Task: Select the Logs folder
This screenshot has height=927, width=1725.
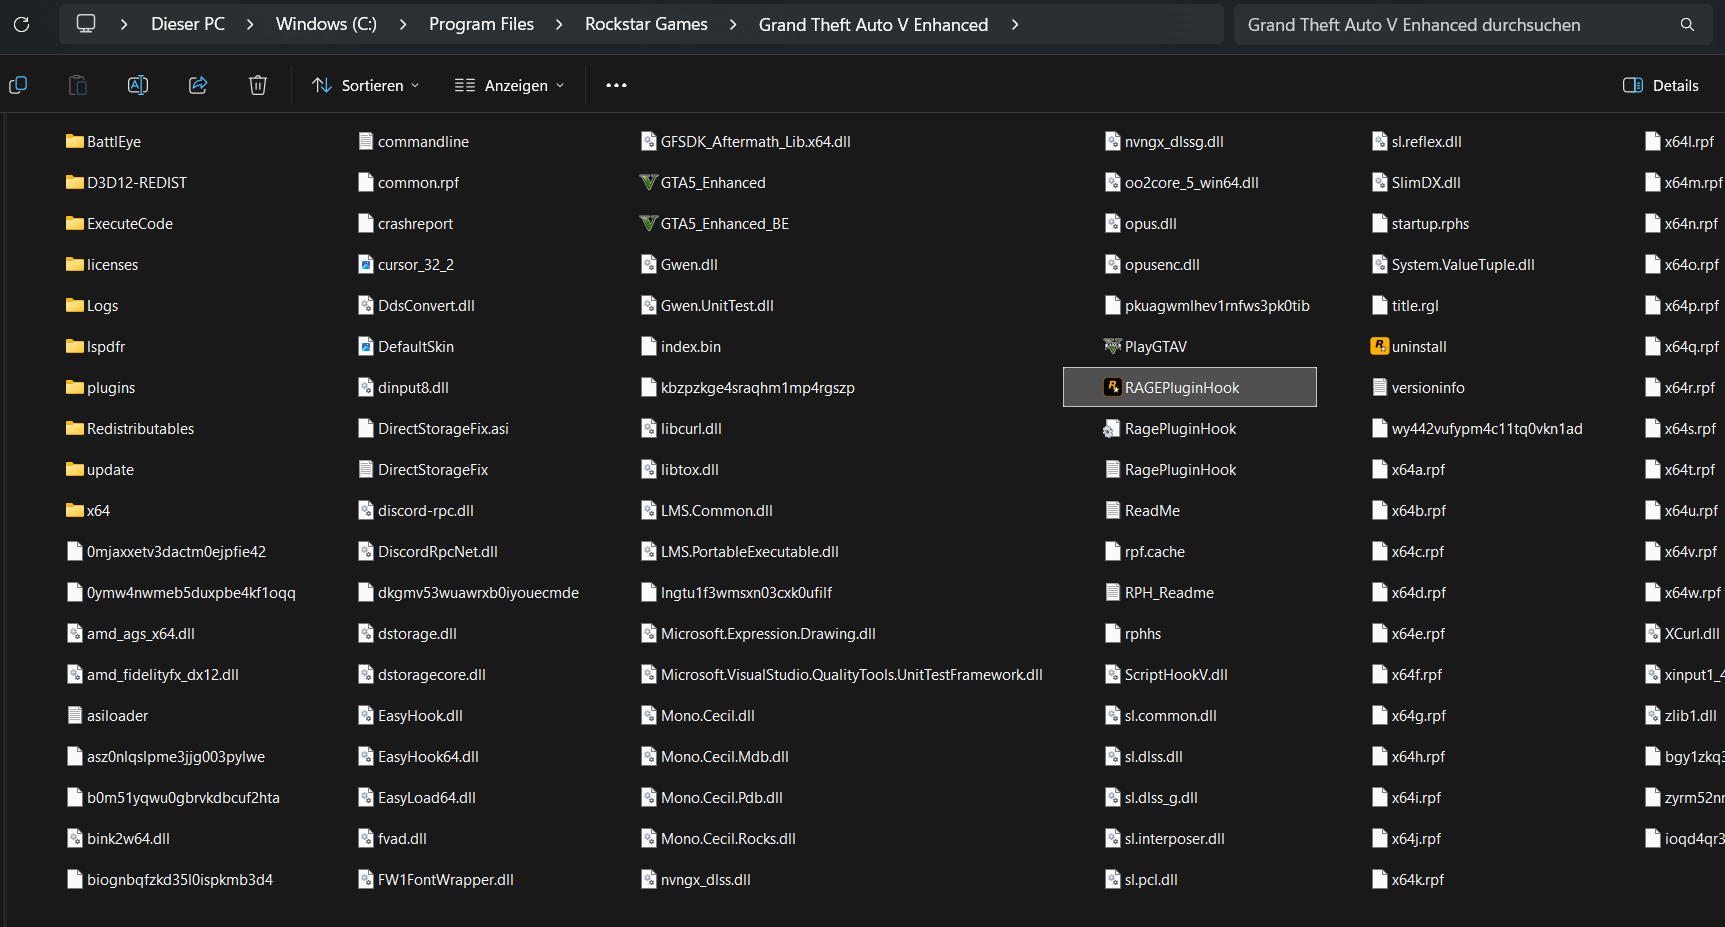Action: click(92, 305)
